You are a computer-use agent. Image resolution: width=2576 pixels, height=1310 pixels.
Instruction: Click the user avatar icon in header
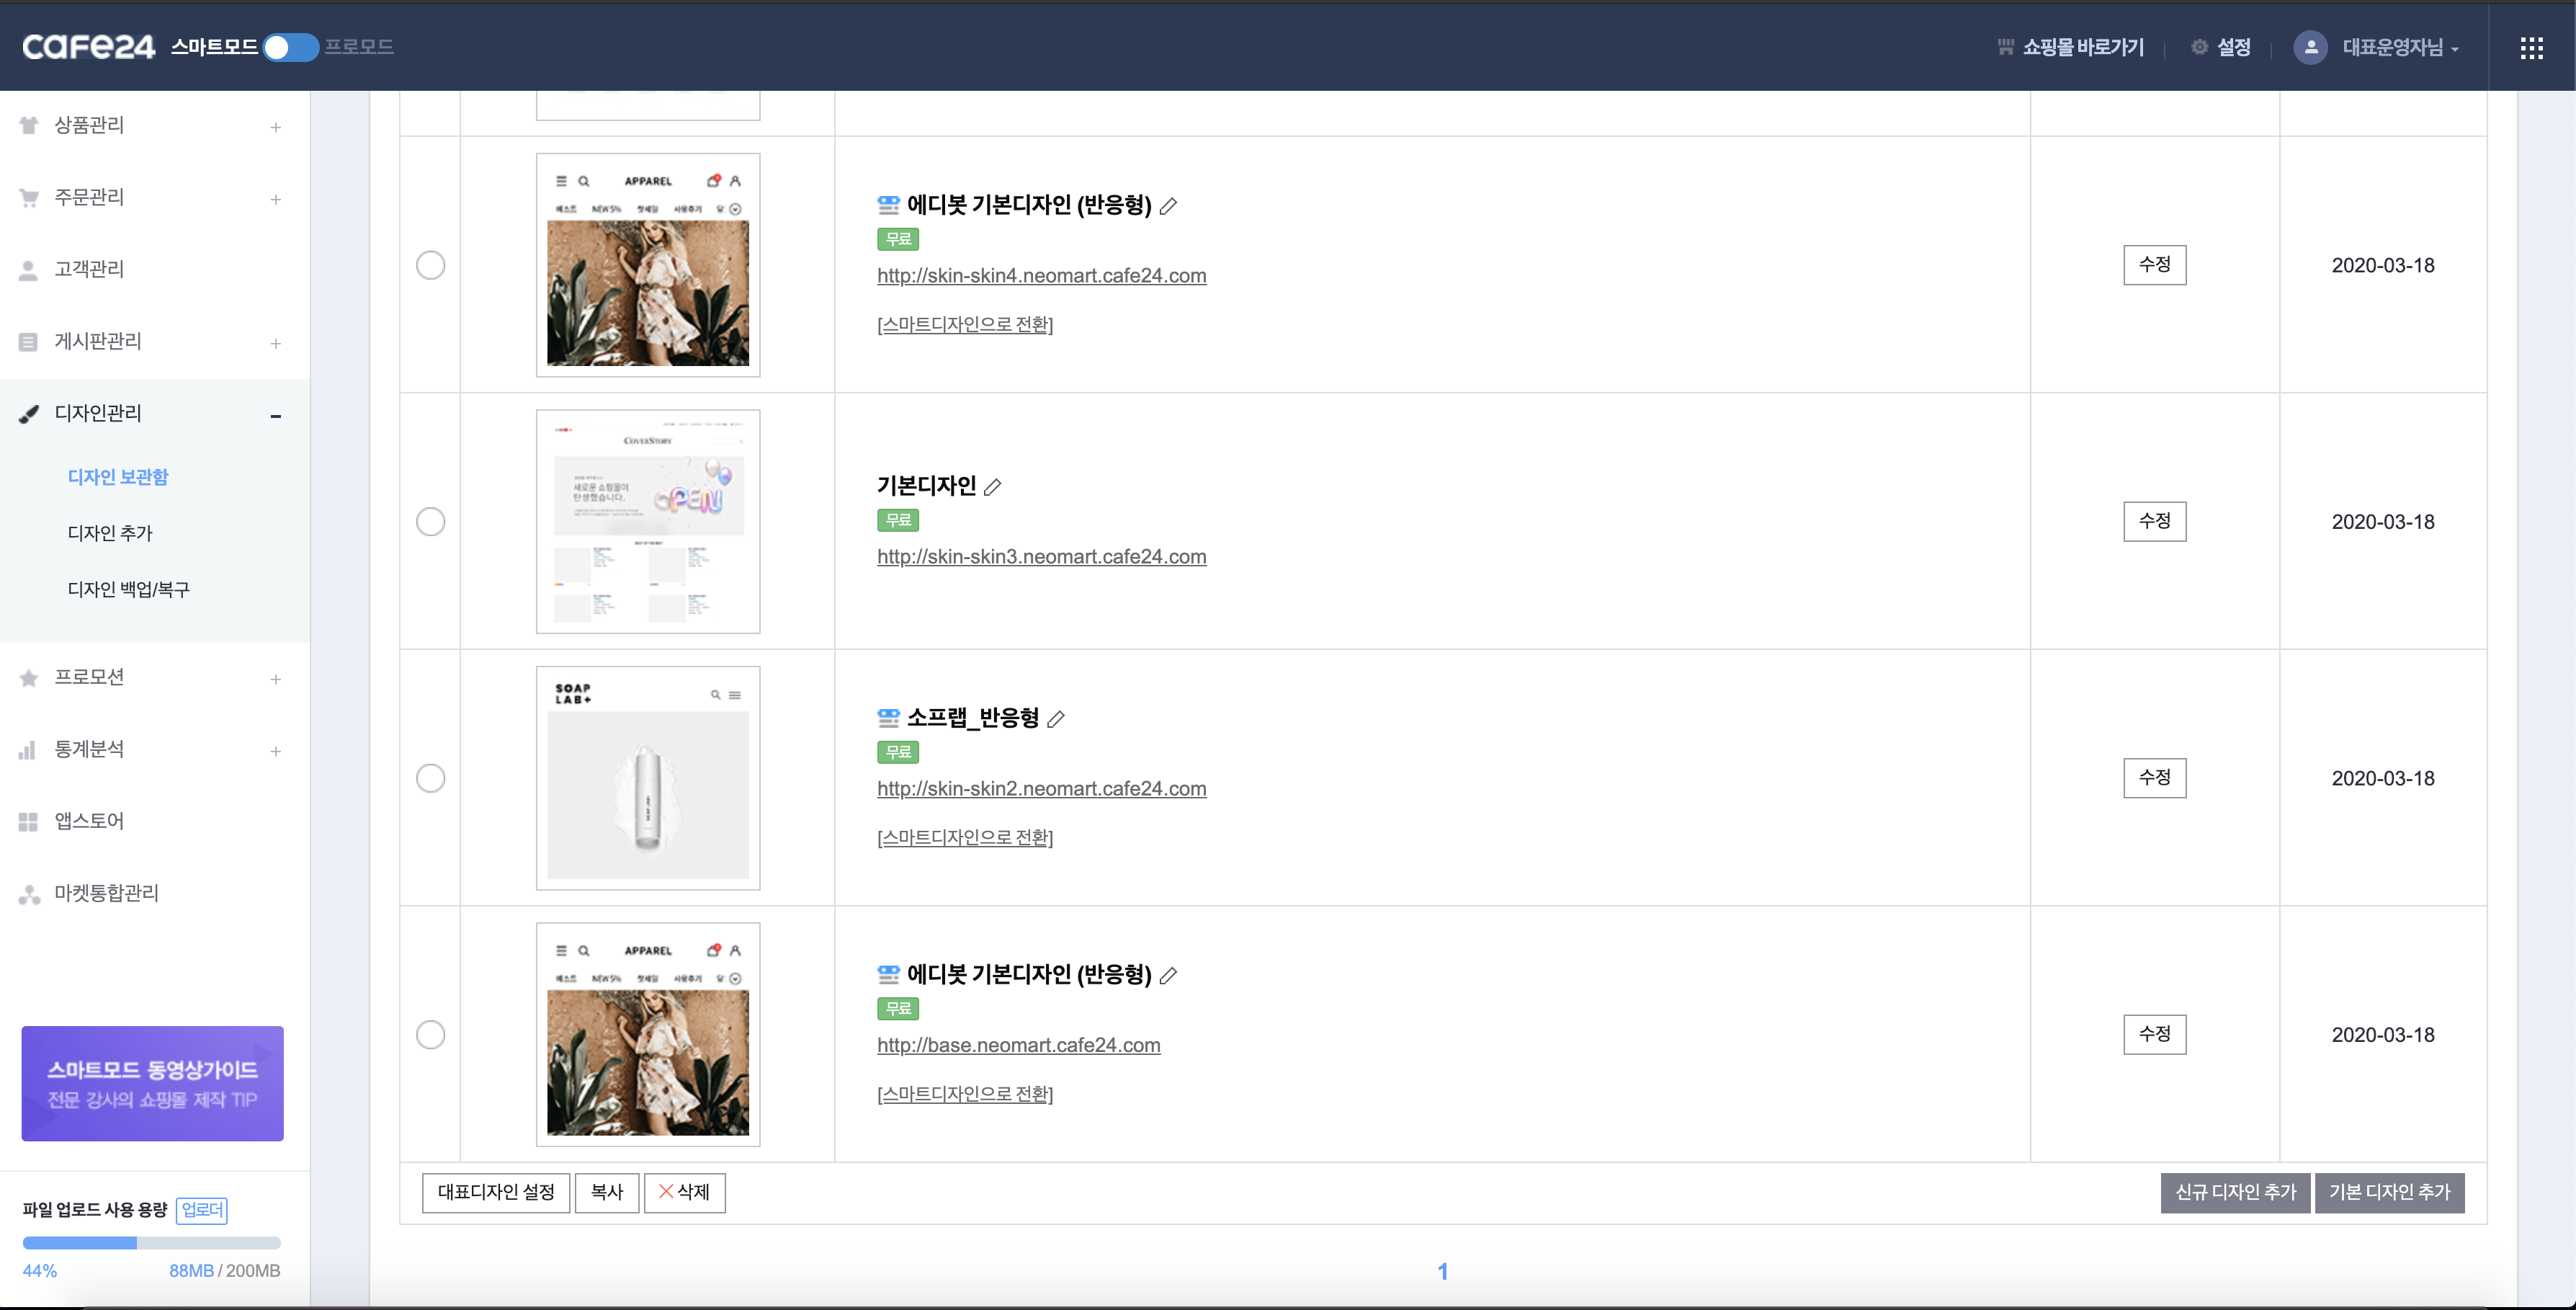[x=2310, y=47]
